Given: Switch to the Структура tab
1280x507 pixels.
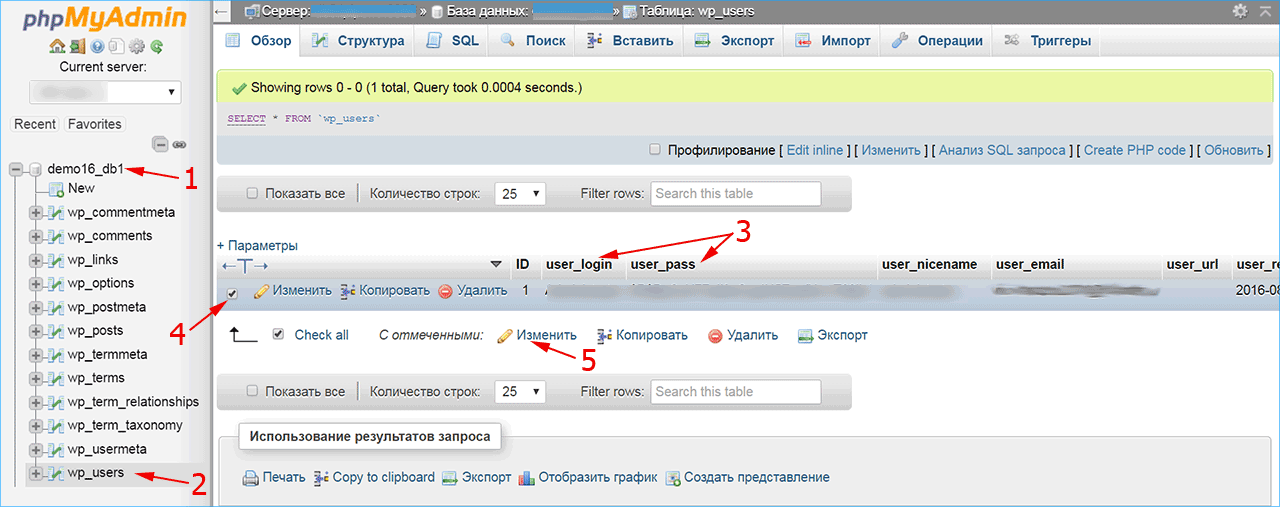Looking at the screenshot, I should point(359,41).
